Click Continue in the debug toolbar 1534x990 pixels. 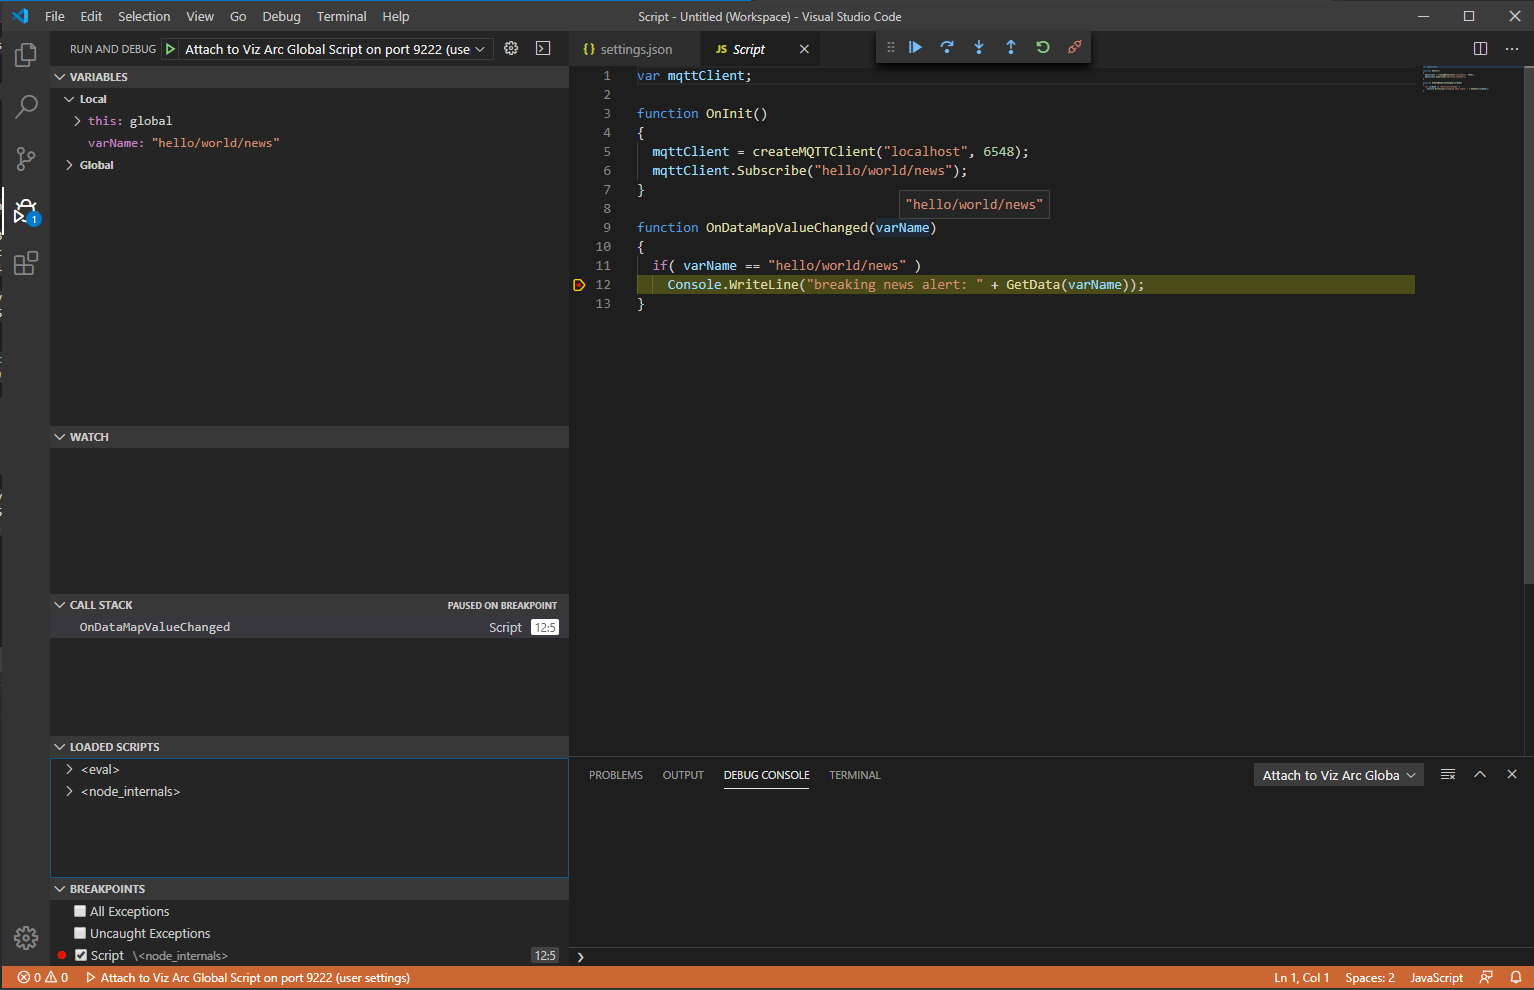tap(915, 47)
